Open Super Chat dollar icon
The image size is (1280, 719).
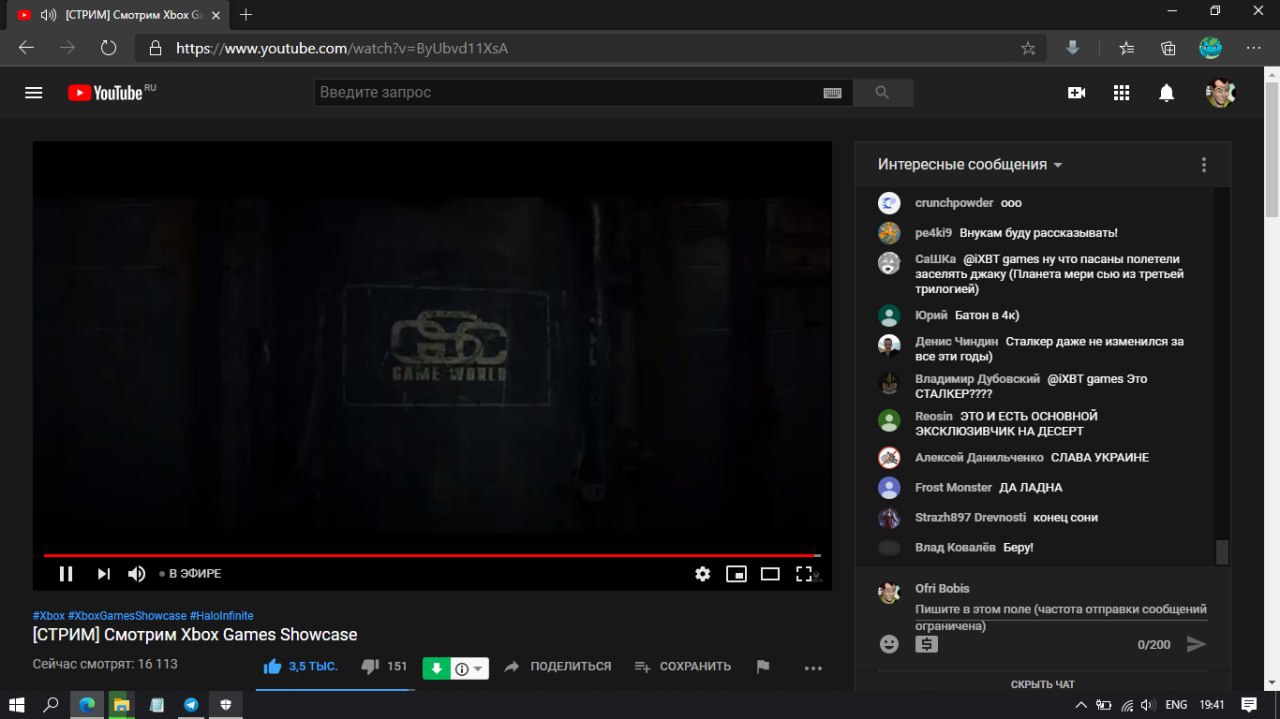point(926,644)
